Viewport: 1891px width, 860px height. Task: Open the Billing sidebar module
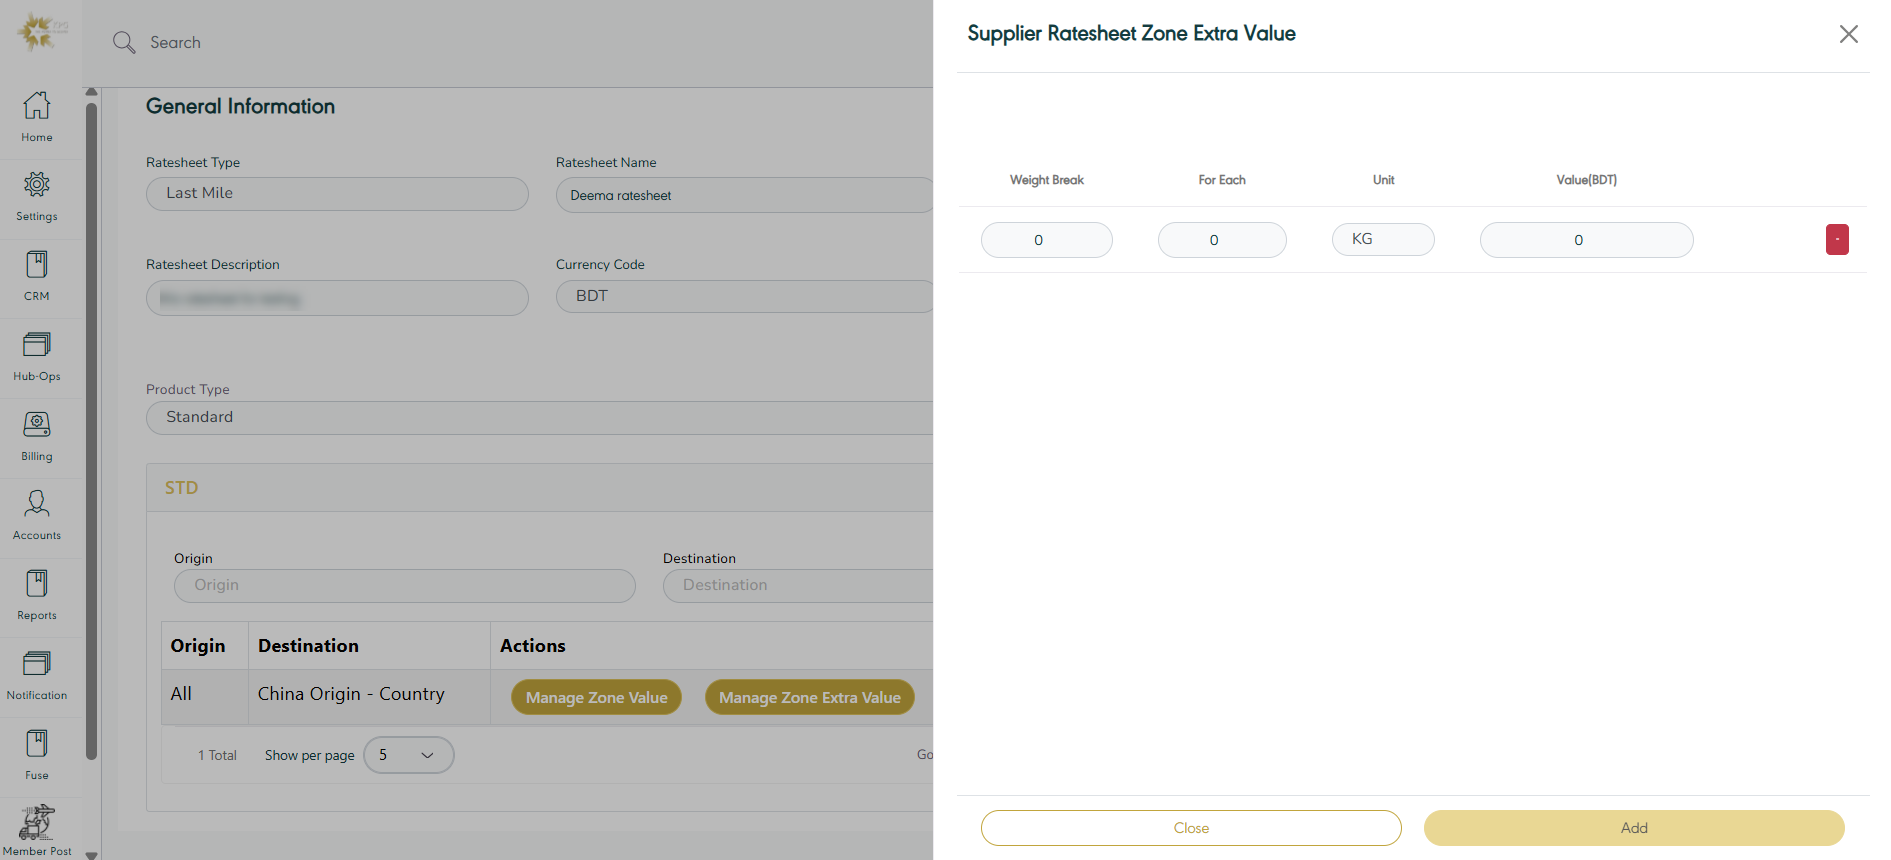(x=37, y=435)
